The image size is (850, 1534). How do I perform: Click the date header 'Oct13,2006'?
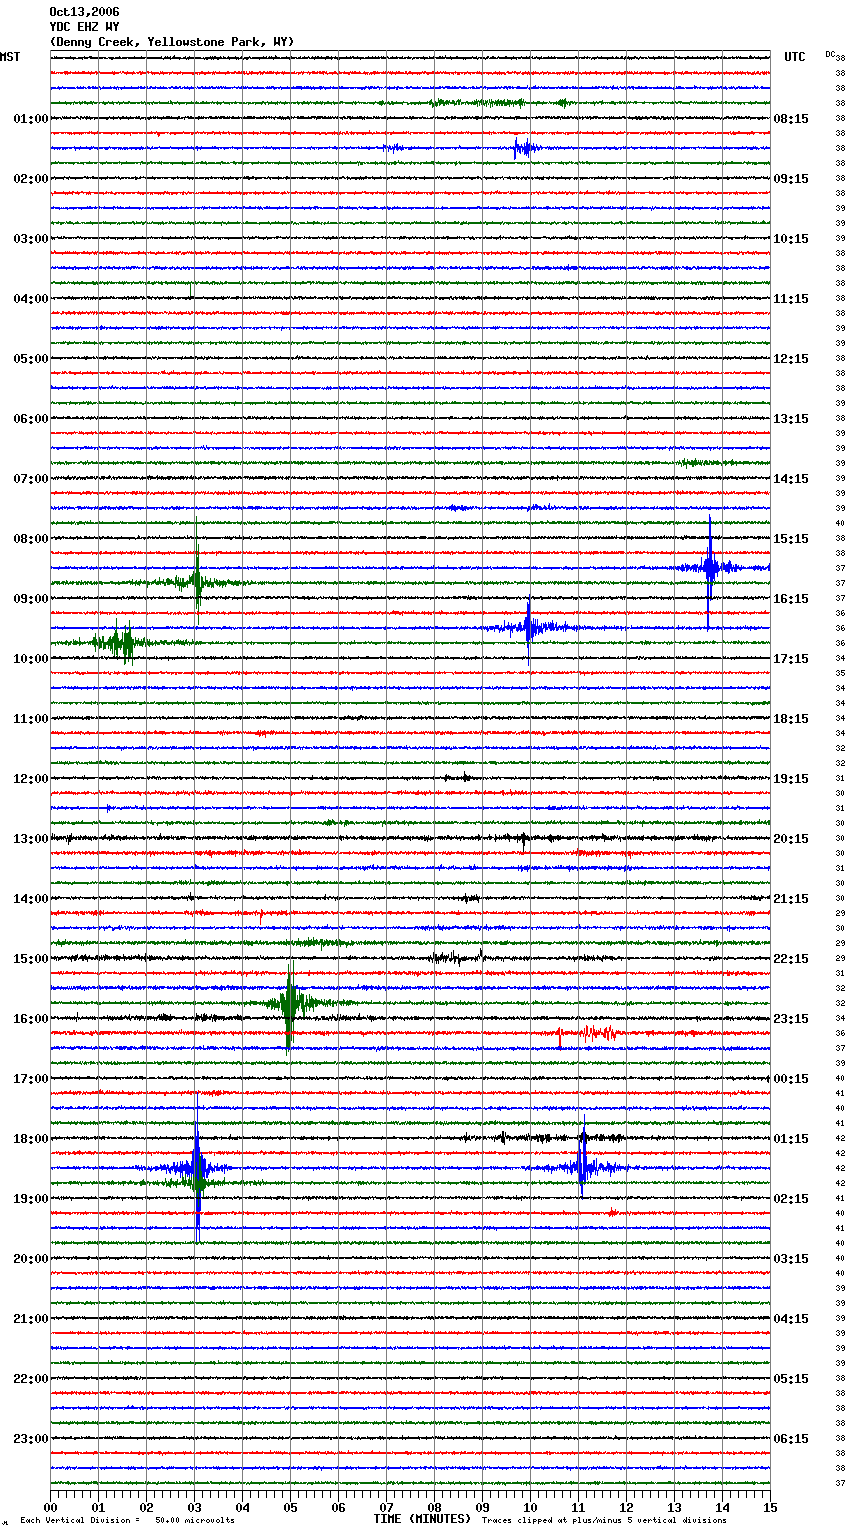84,12
